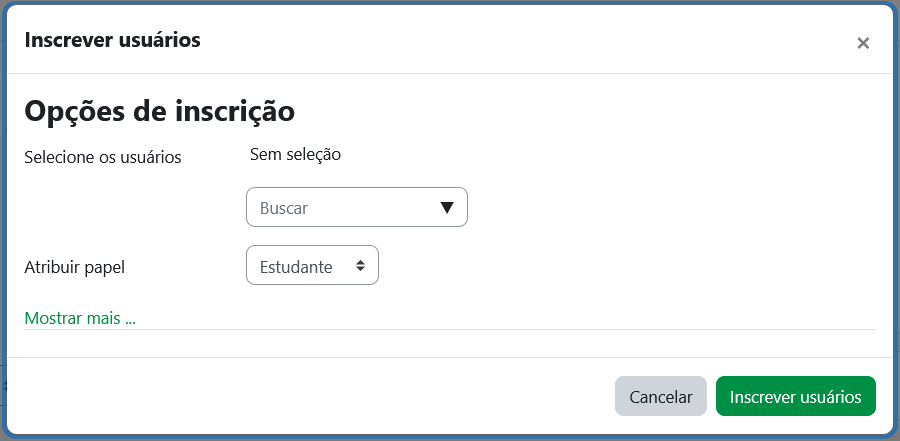The width and height of the screenshot is (900, 441).
Task: Dismiss dialog using the X icon
Action: point(863,43)
